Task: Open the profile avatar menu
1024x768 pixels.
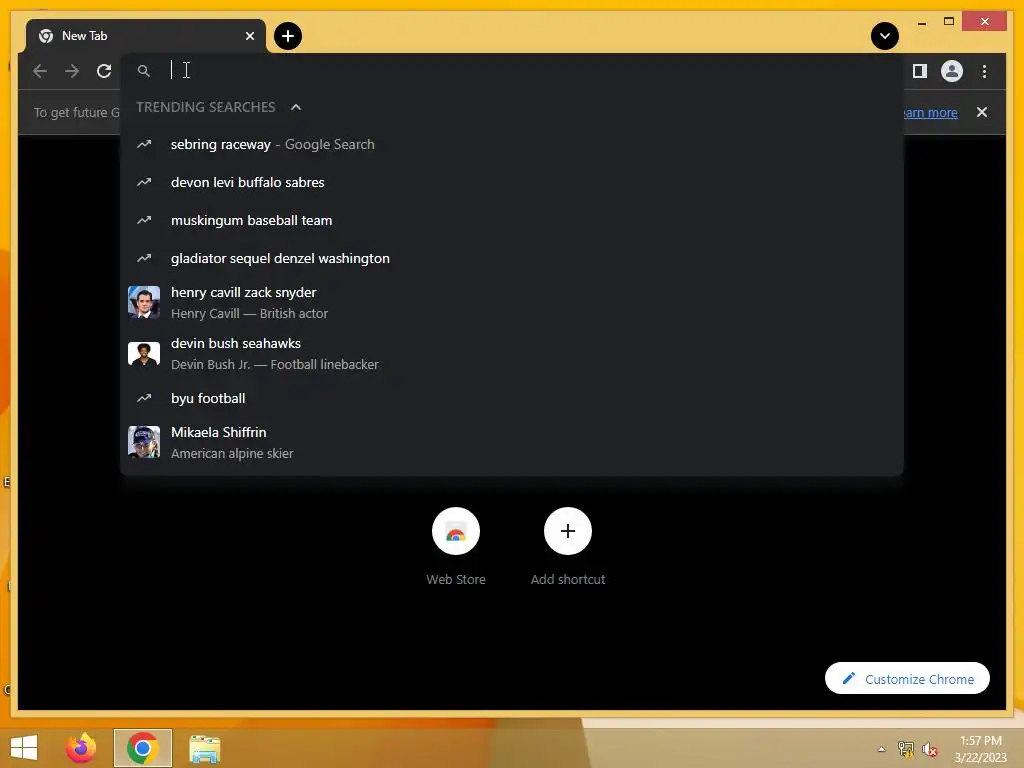Action: point(952,71)
